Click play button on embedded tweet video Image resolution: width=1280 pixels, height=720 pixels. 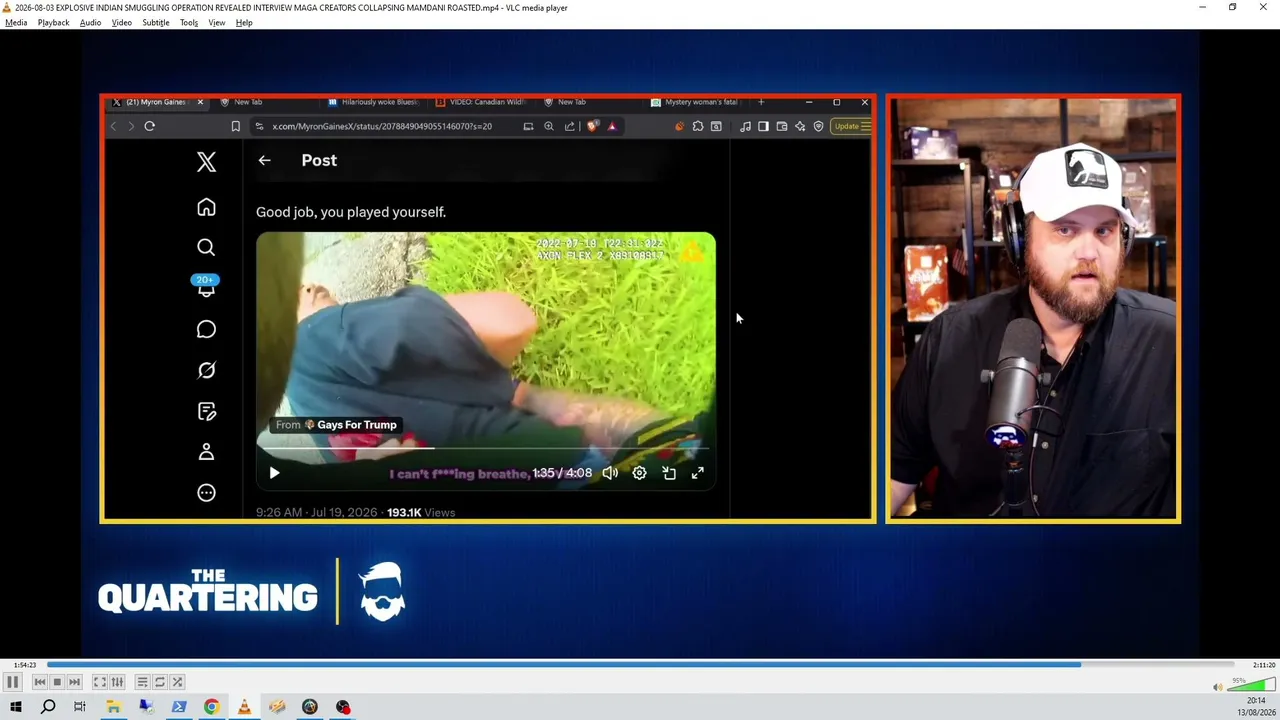tap(274, 473)
